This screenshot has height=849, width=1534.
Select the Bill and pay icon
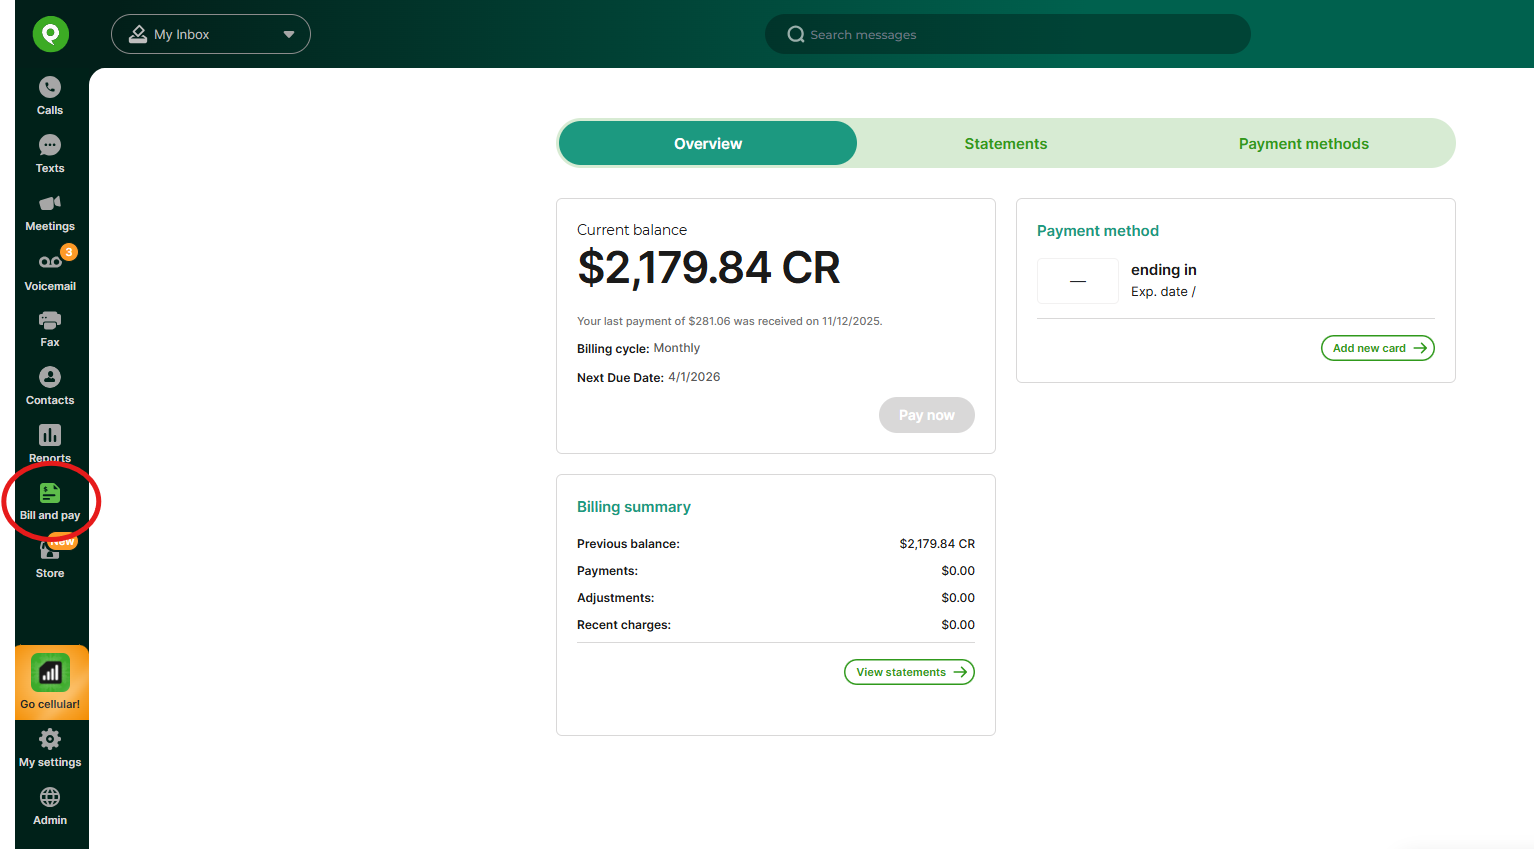pyautogui.click(x=50, y=500)
